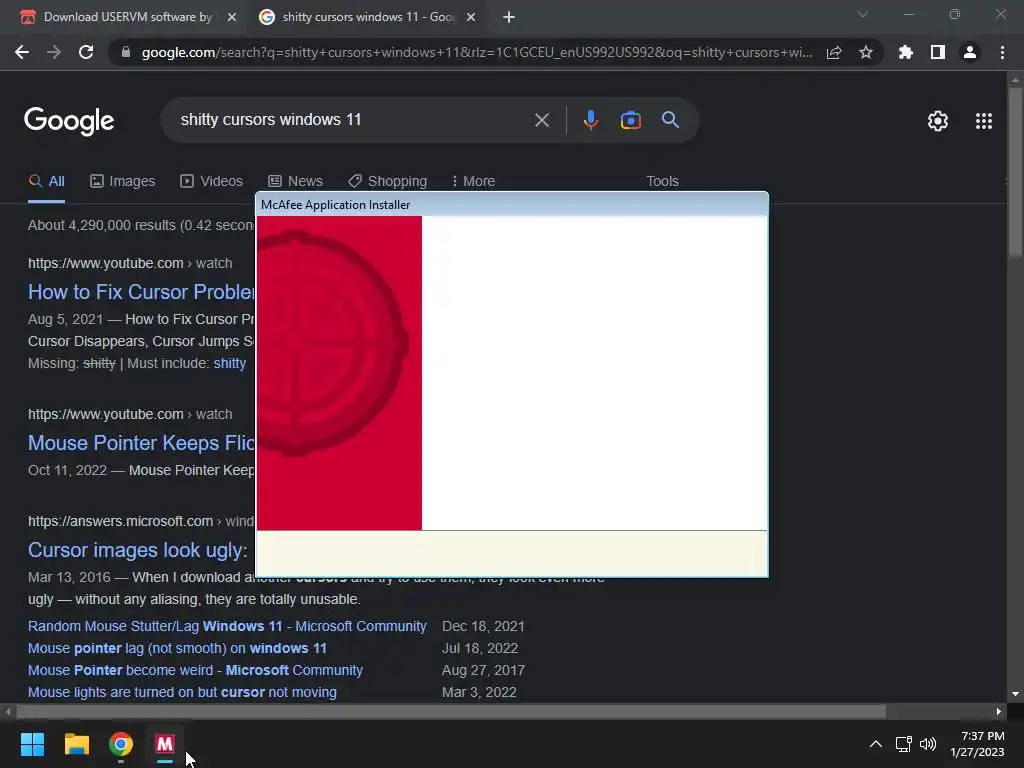This screenshot has height=768, width=1024.
Task: Open Mouse pointer lag on windows 11 link
Action: (177, 648)
